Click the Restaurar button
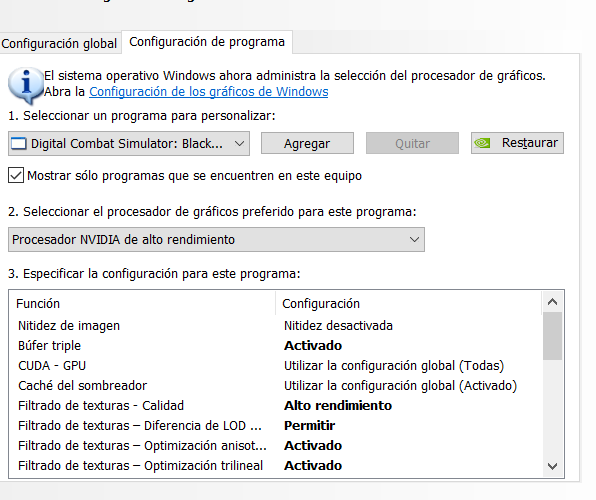Viewport: 596px width, 500px height. click(x=517, y=143)
